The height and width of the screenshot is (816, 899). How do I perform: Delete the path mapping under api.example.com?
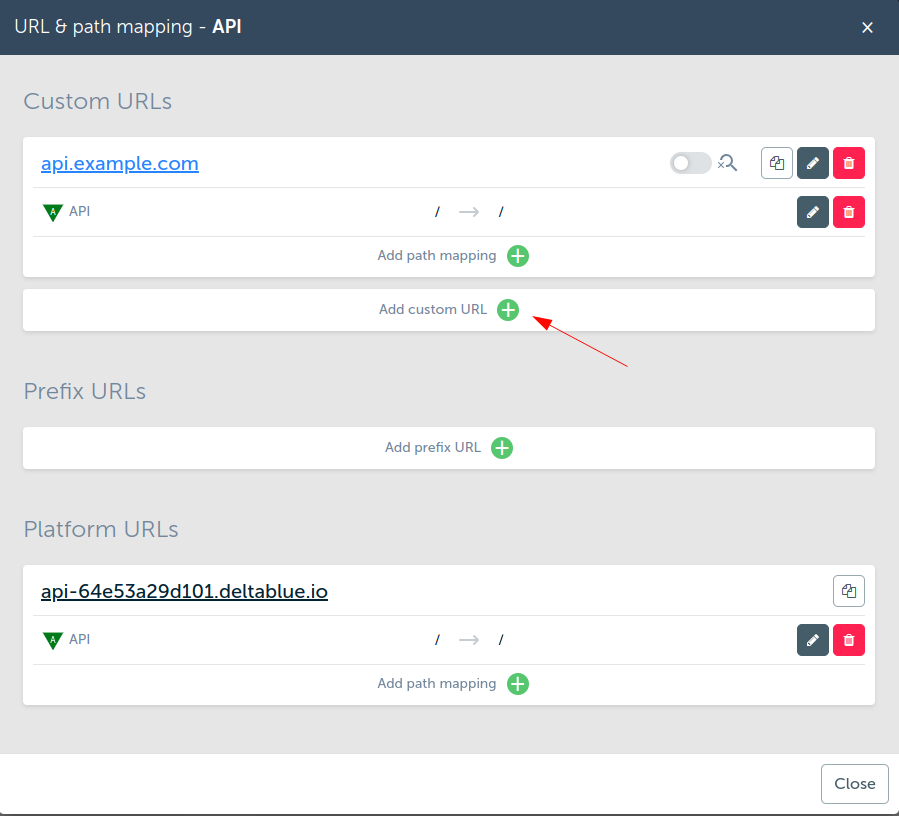(849, 212)
